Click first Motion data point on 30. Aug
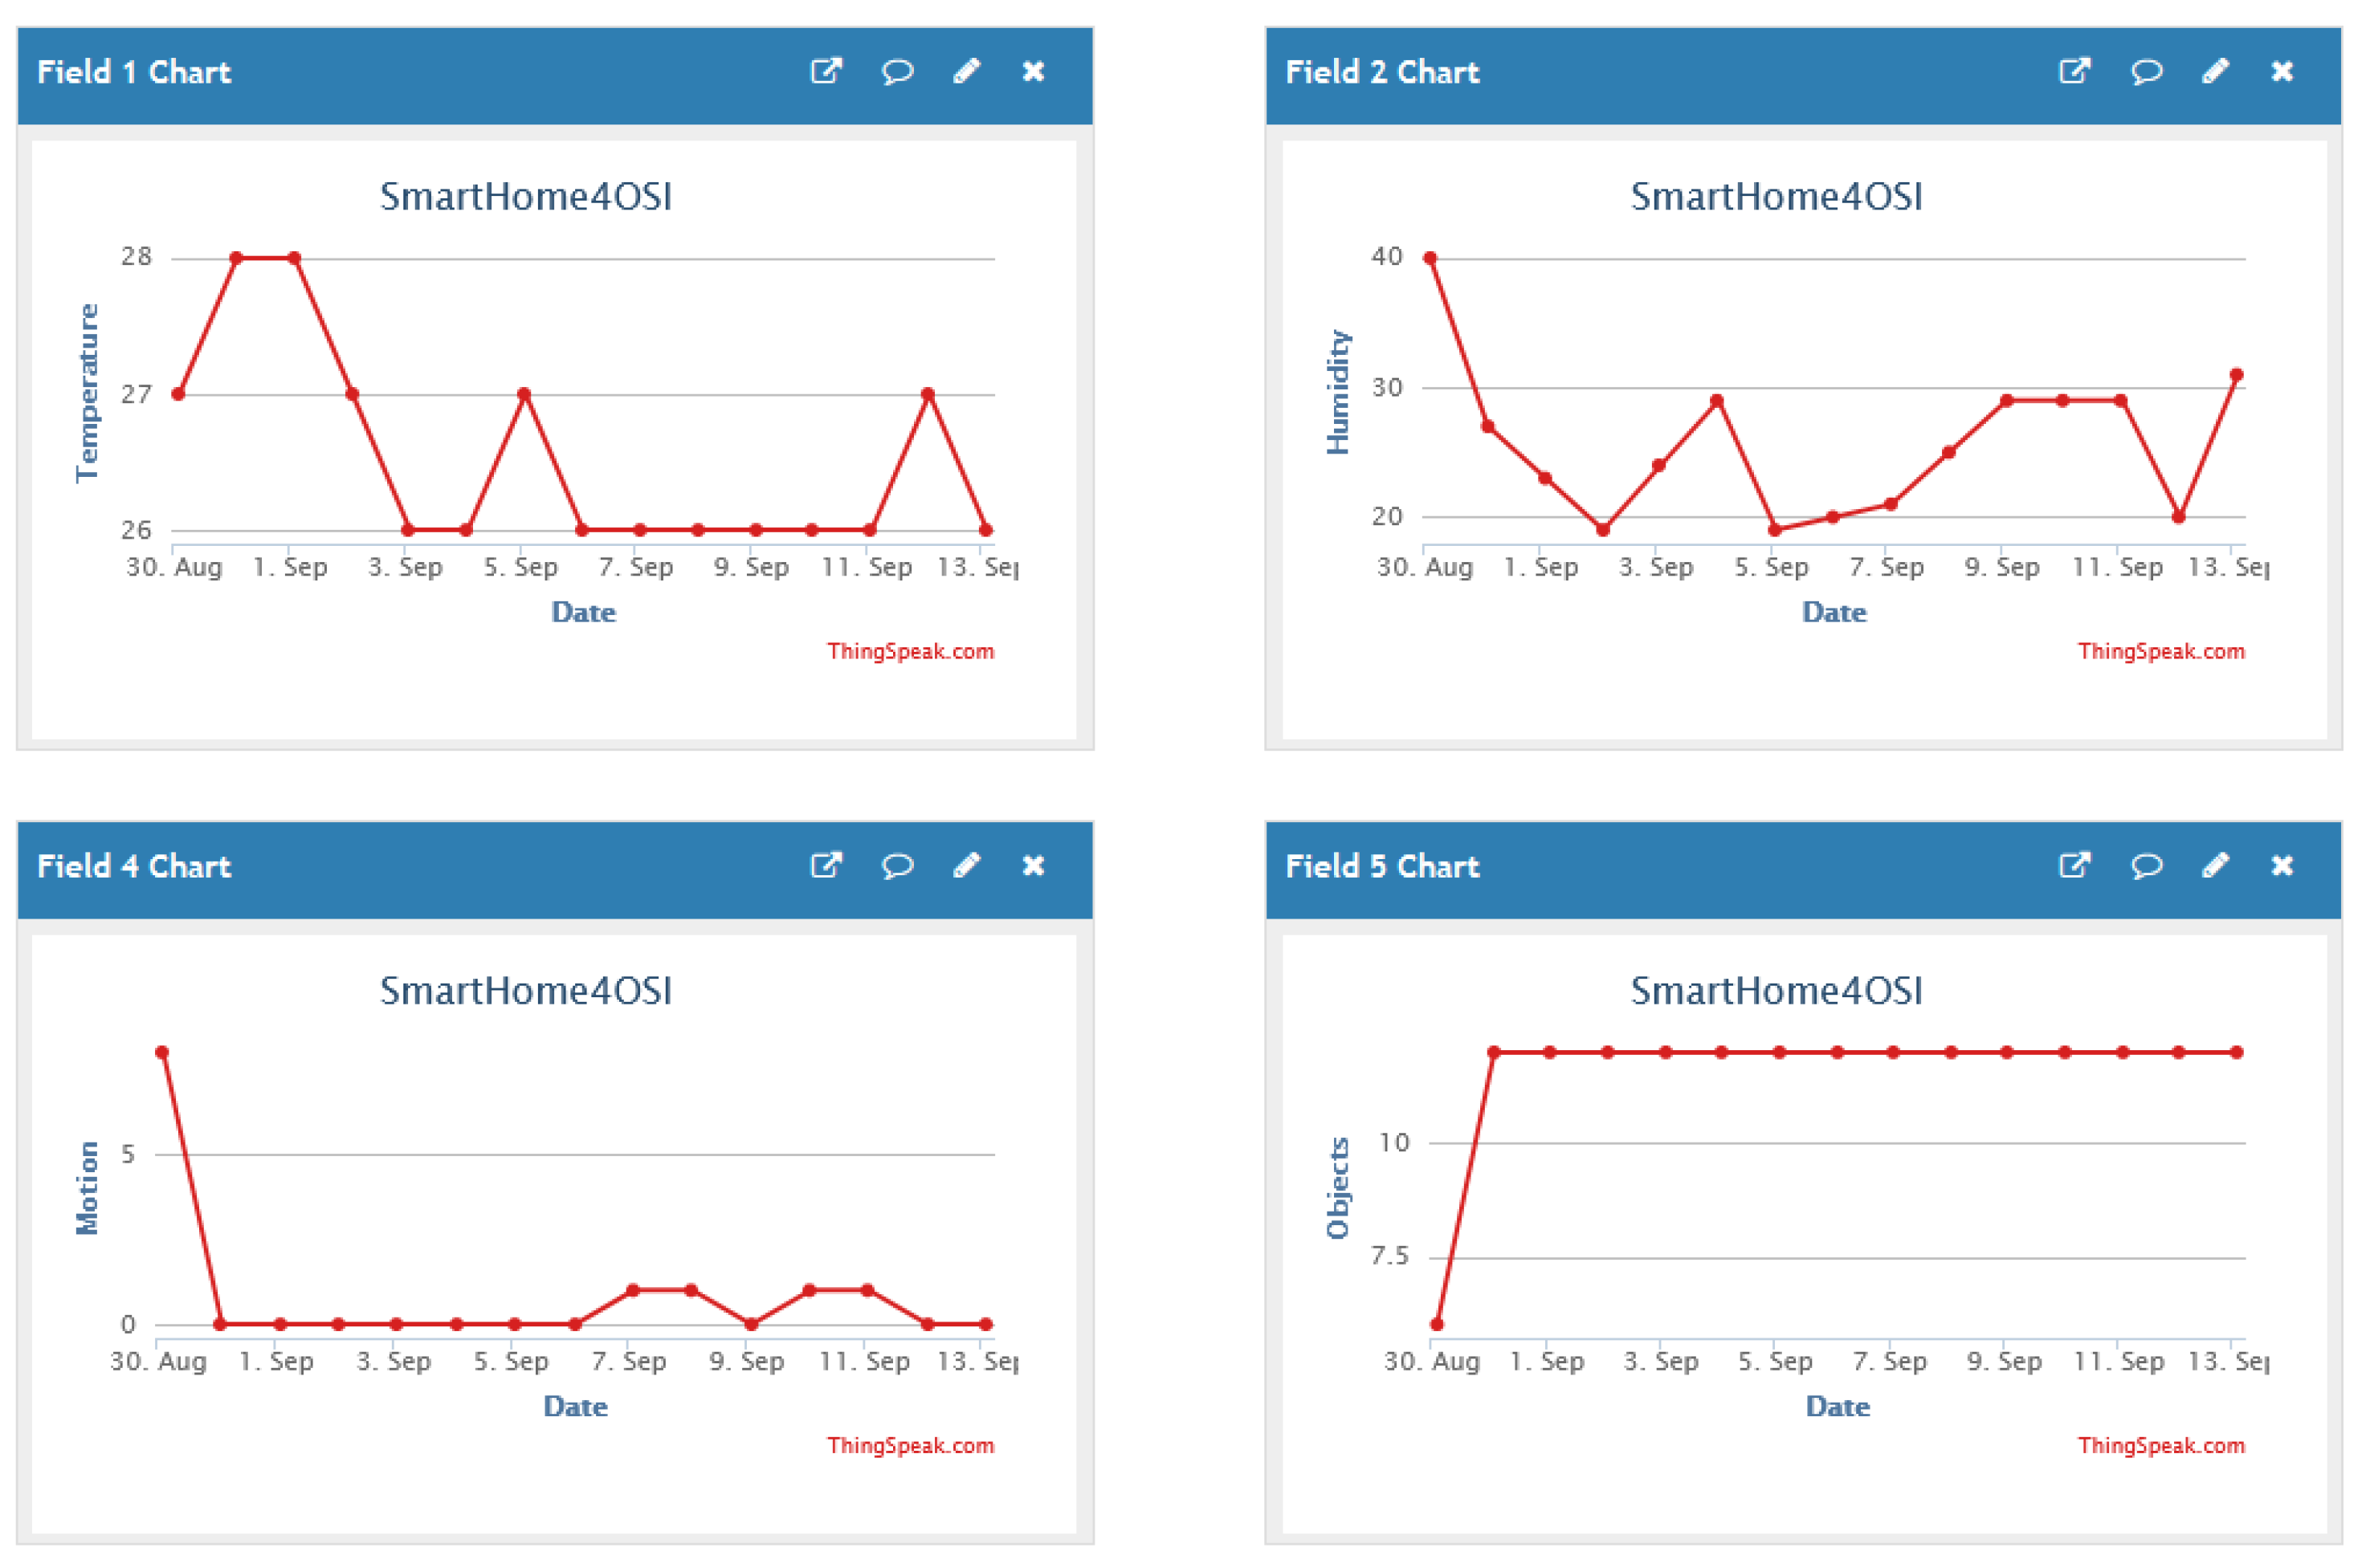Screen dimensions: 2370x1568 [162, 1052]
